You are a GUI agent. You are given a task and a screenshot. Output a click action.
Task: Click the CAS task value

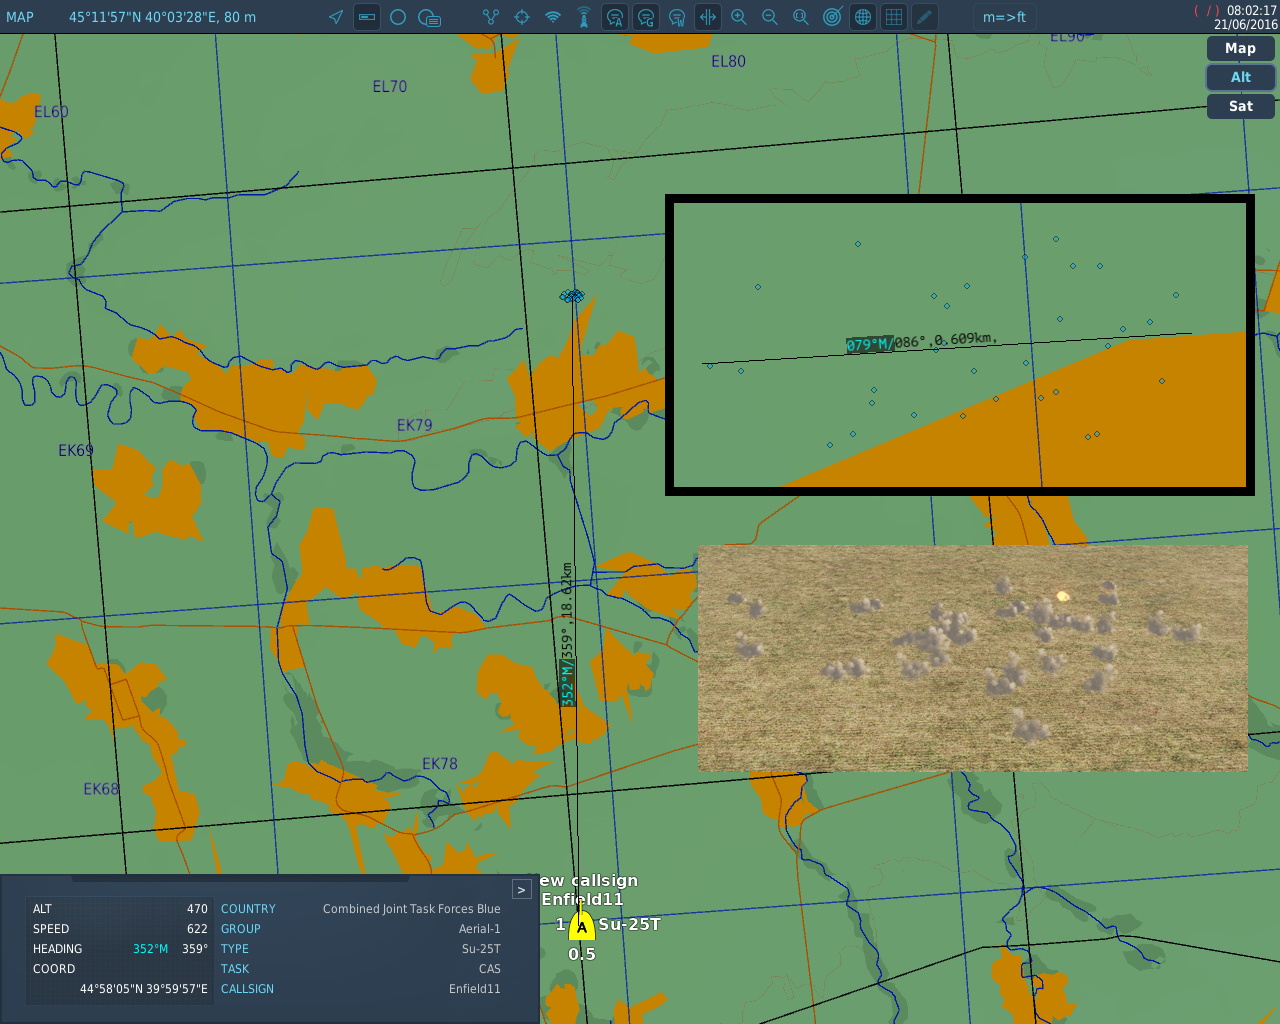coord(489,969)
